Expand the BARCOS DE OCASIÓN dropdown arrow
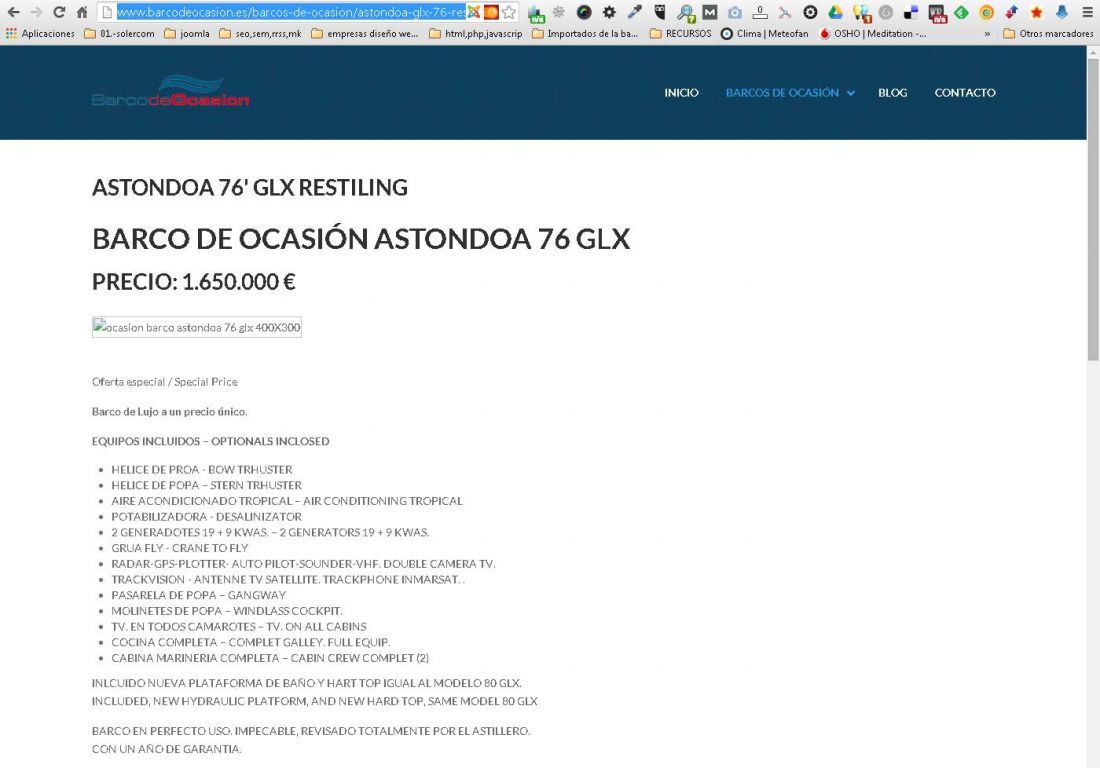1100x768 pixels. [x=850, y=93]
